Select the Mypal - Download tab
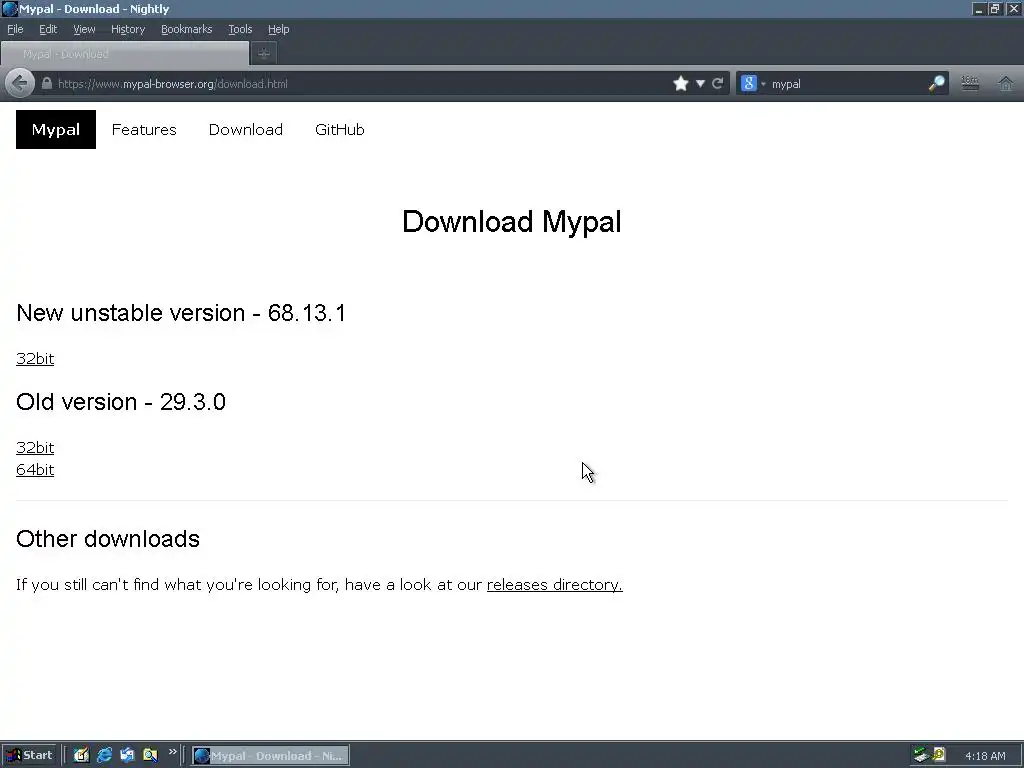The height and width of the screenshot is (768, 1024). pyautogui.click(x=125, y=54)
